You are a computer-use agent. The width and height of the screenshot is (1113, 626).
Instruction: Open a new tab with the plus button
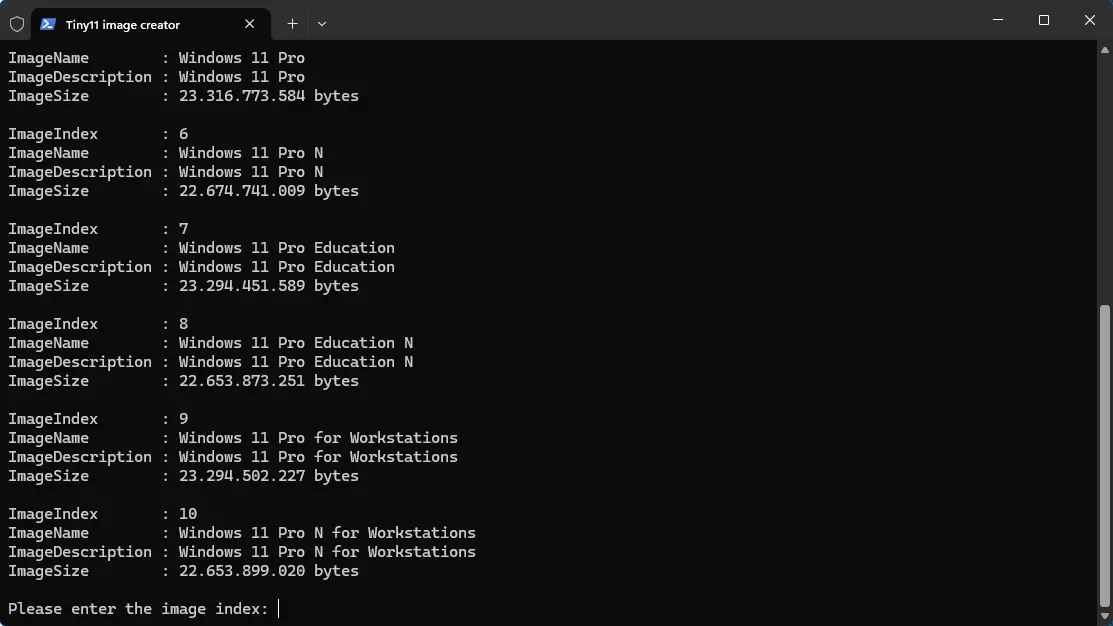tap(292, 24)
